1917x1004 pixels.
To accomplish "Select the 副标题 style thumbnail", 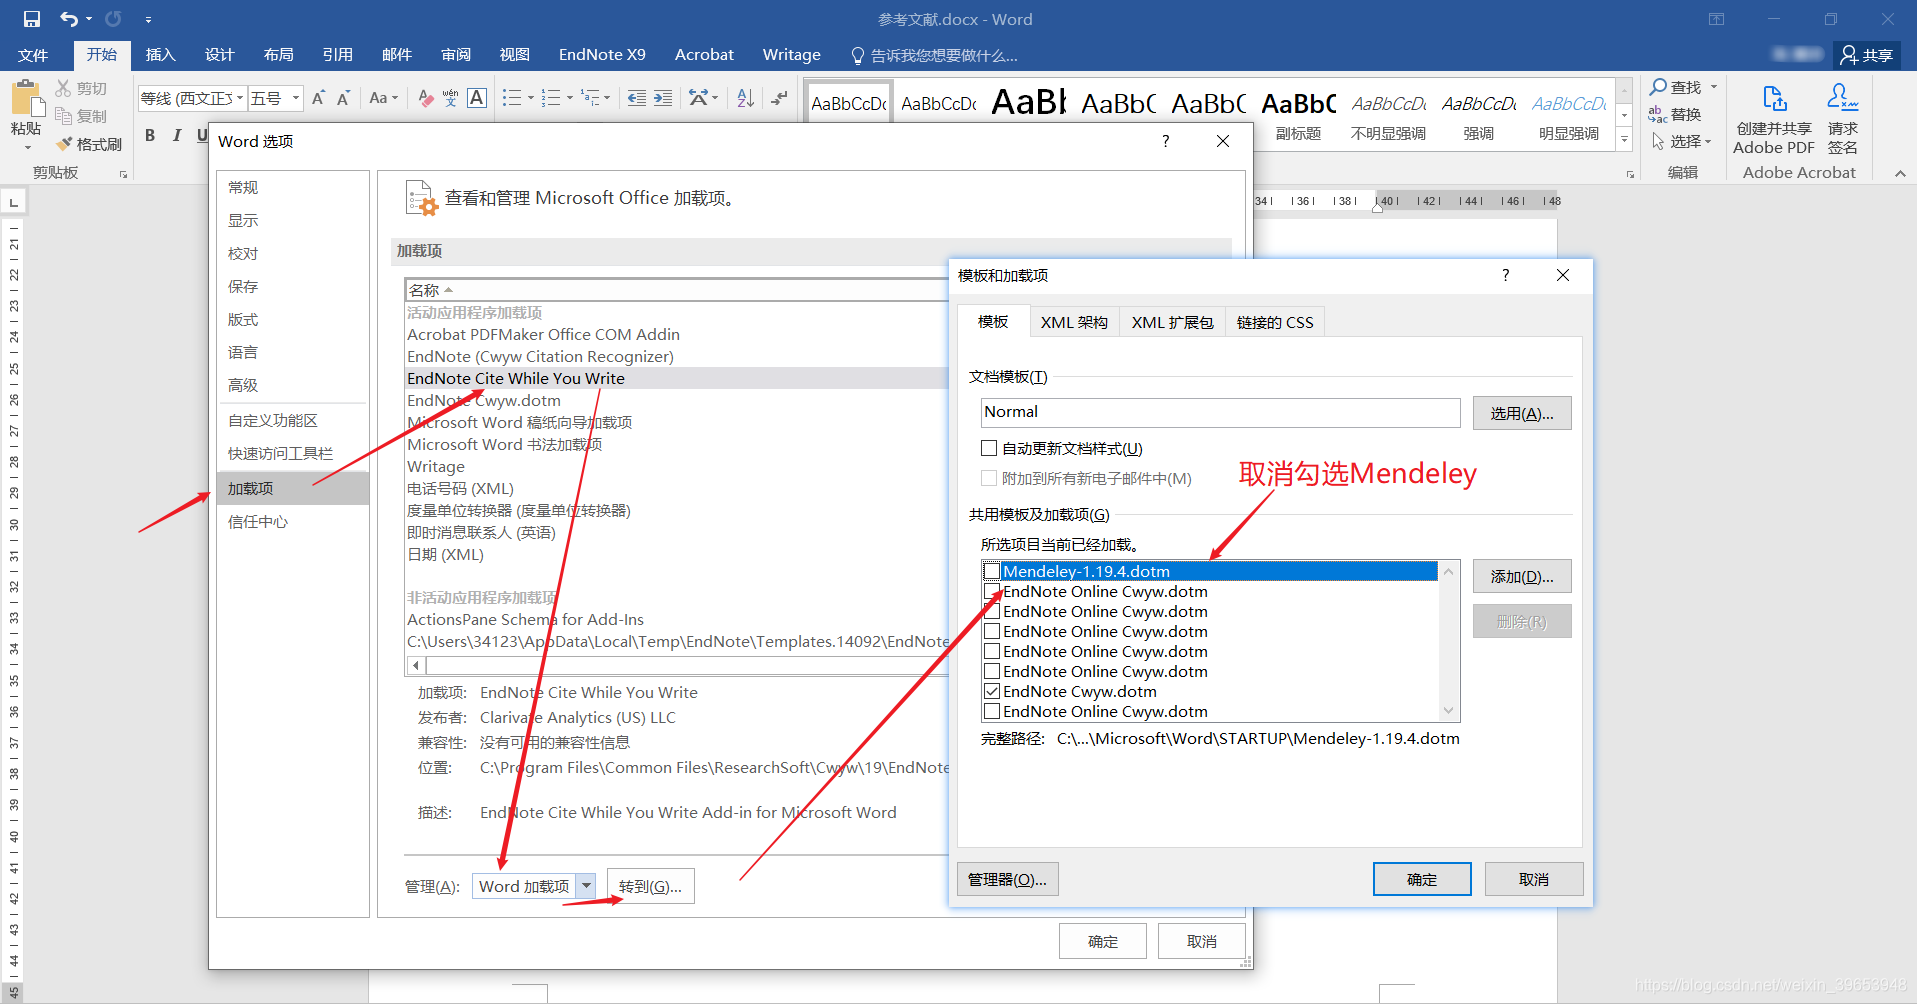I will tap(1299, 115).
